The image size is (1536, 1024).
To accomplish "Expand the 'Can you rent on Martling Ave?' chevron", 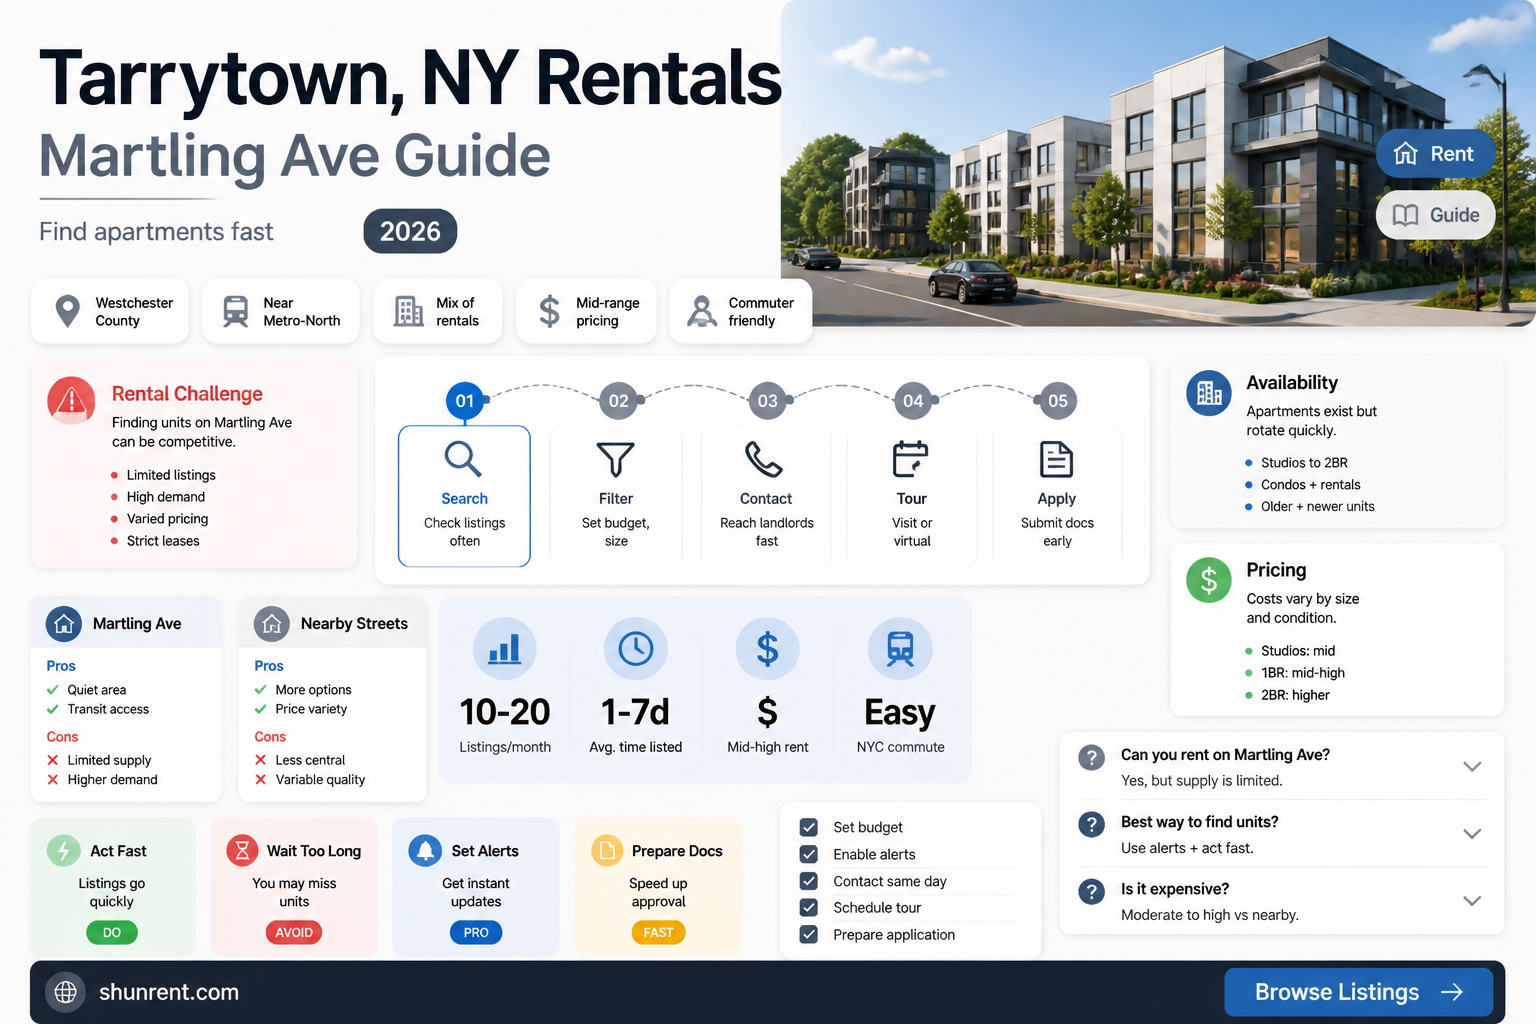I will (1472, 767).
